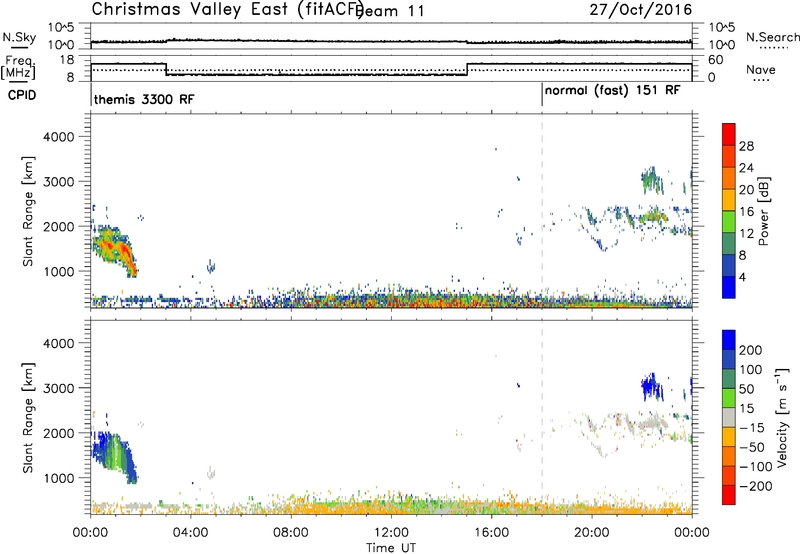Click the '18' frequency axis tick
The image size is (800, 554).
67,60
